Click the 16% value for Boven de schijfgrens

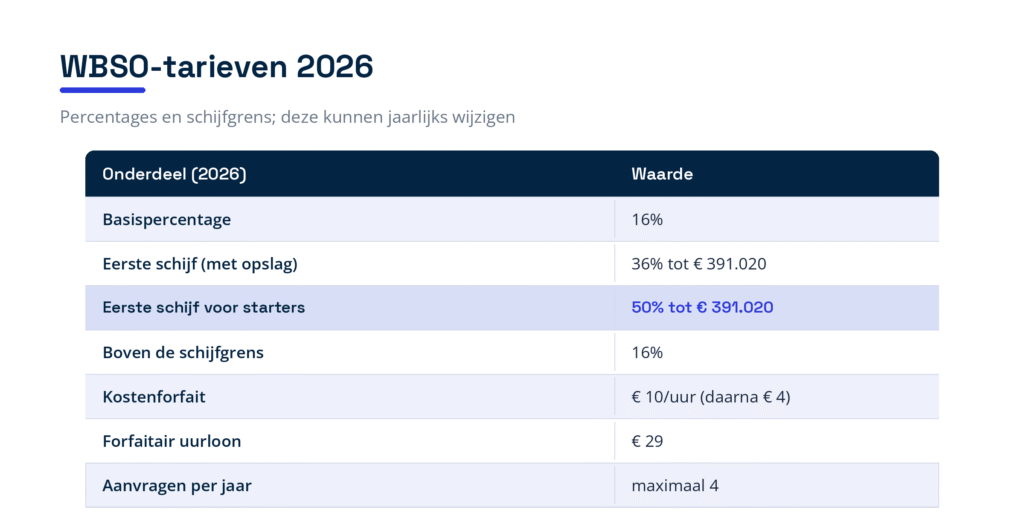pyautogui.click(x=647, y=353)
